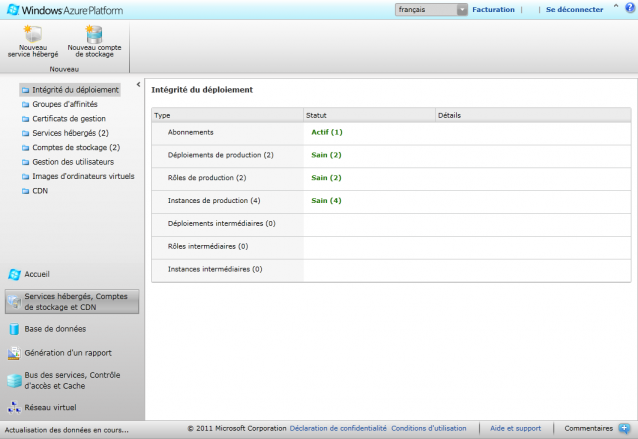Image resolution: width=638 pixels, height=439 pixels.
Task: Click the Services hébergés section icon
Action: tap(14, 301)
